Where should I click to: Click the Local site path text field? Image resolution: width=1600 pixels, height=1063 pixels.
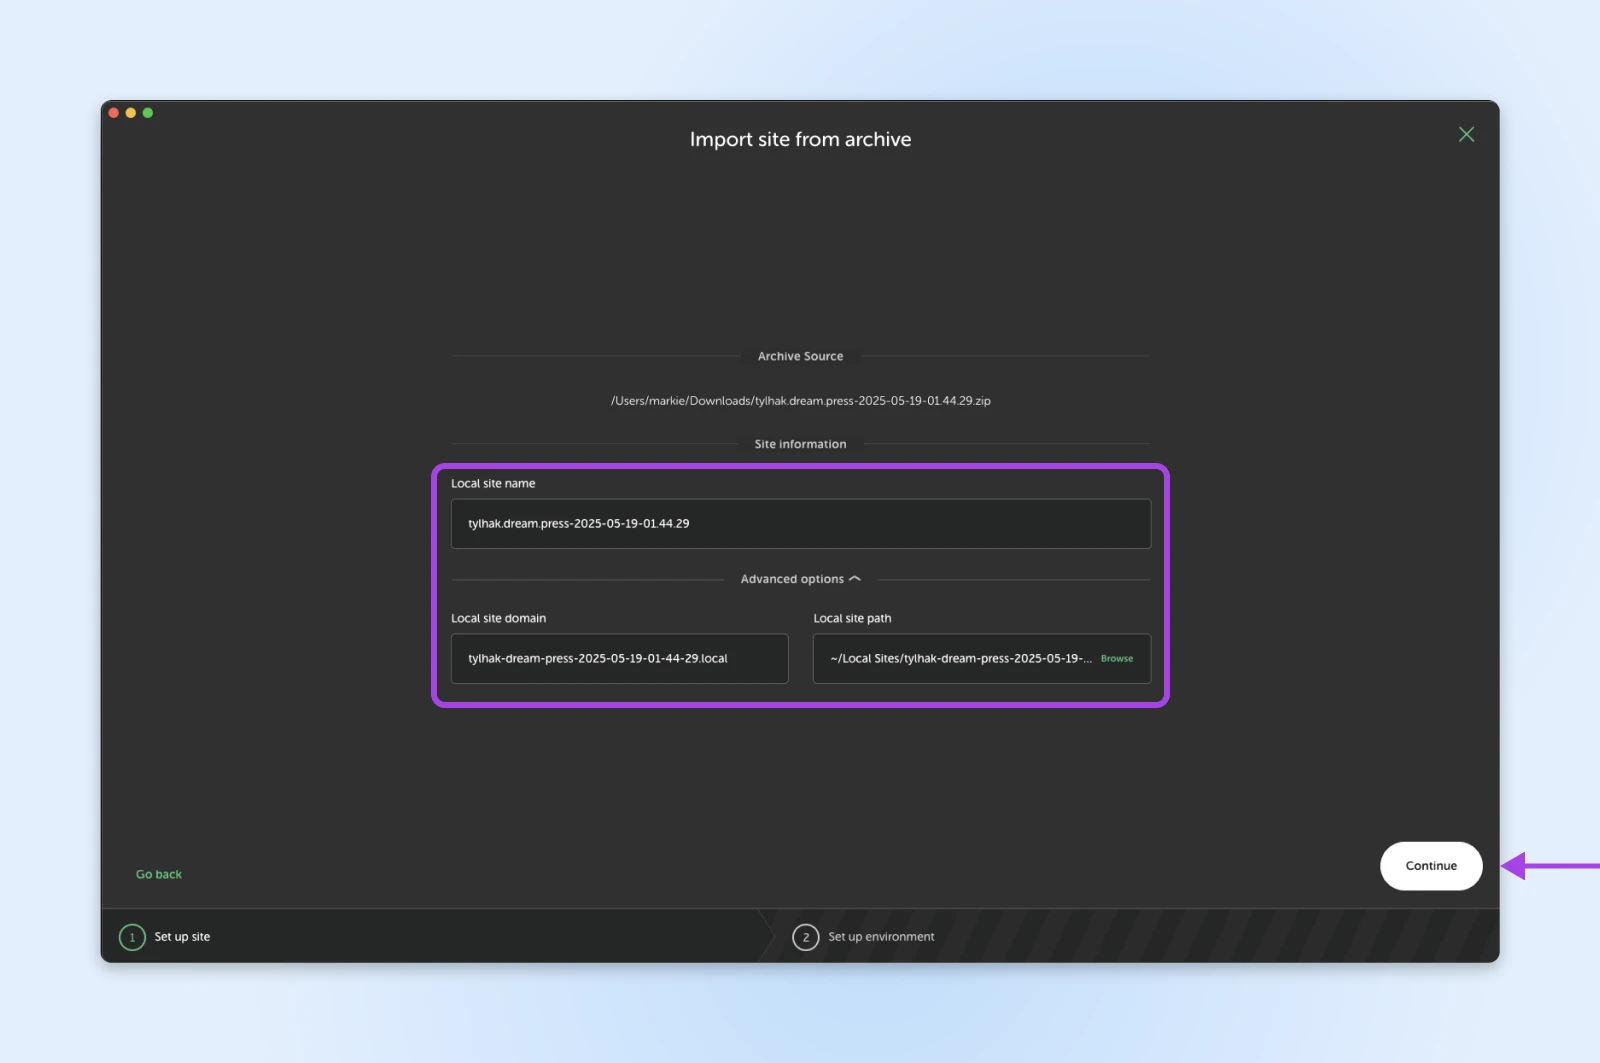tap(958, 659)
